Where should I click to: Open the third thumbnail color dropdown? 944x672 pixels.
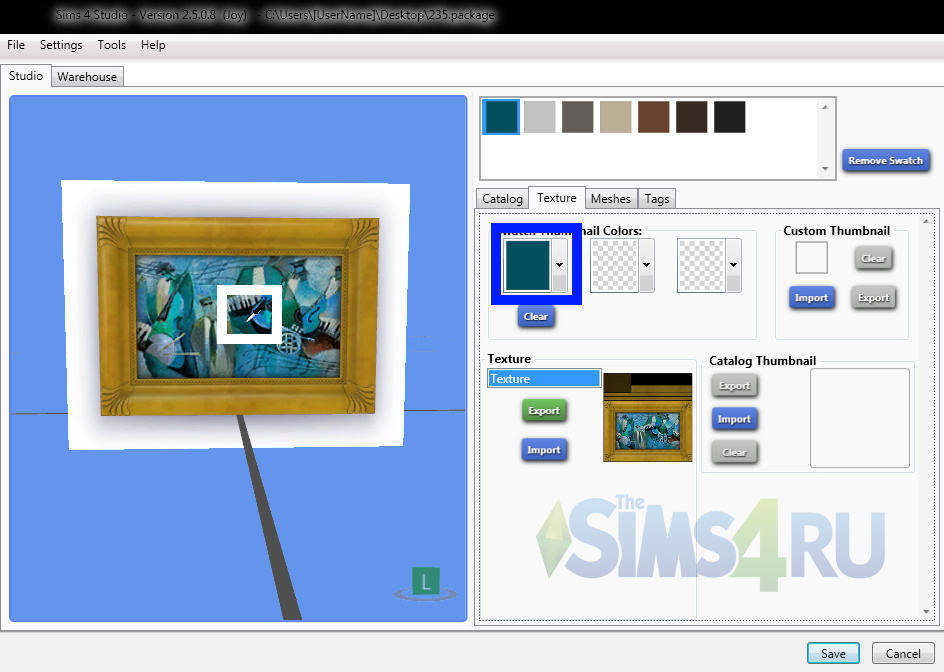pos(733,265)
